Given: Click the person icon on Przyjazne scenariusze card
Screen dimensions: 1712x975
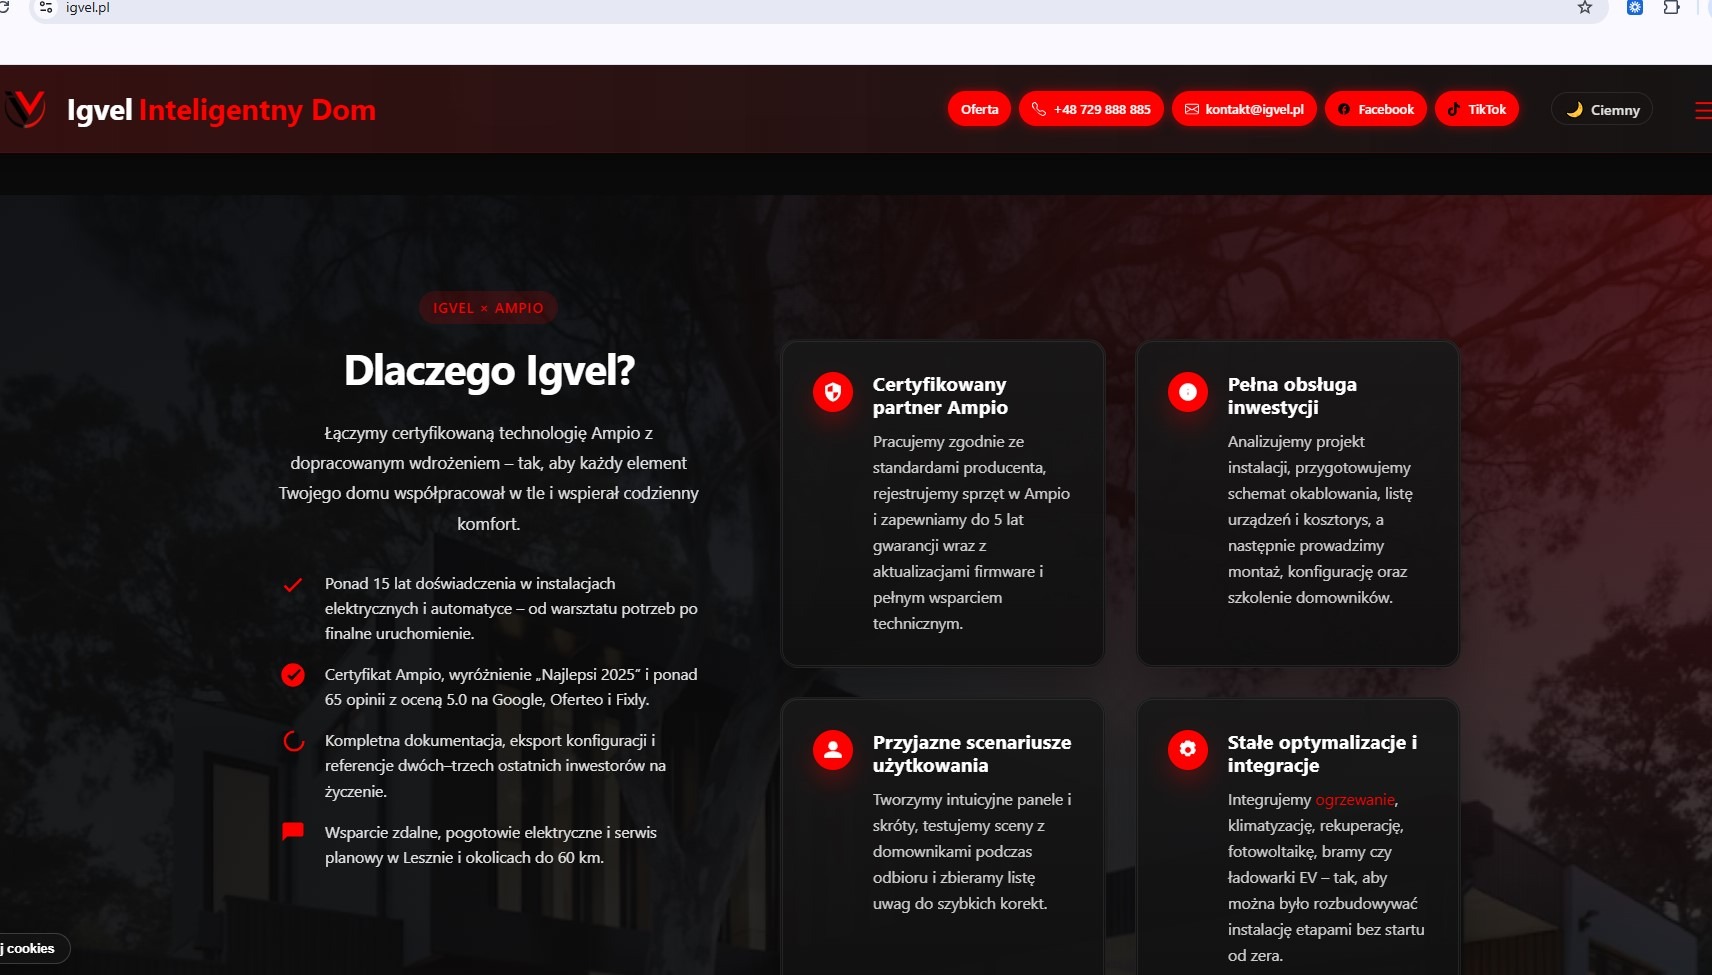Looking at the screenshot, I should (832, 750).
